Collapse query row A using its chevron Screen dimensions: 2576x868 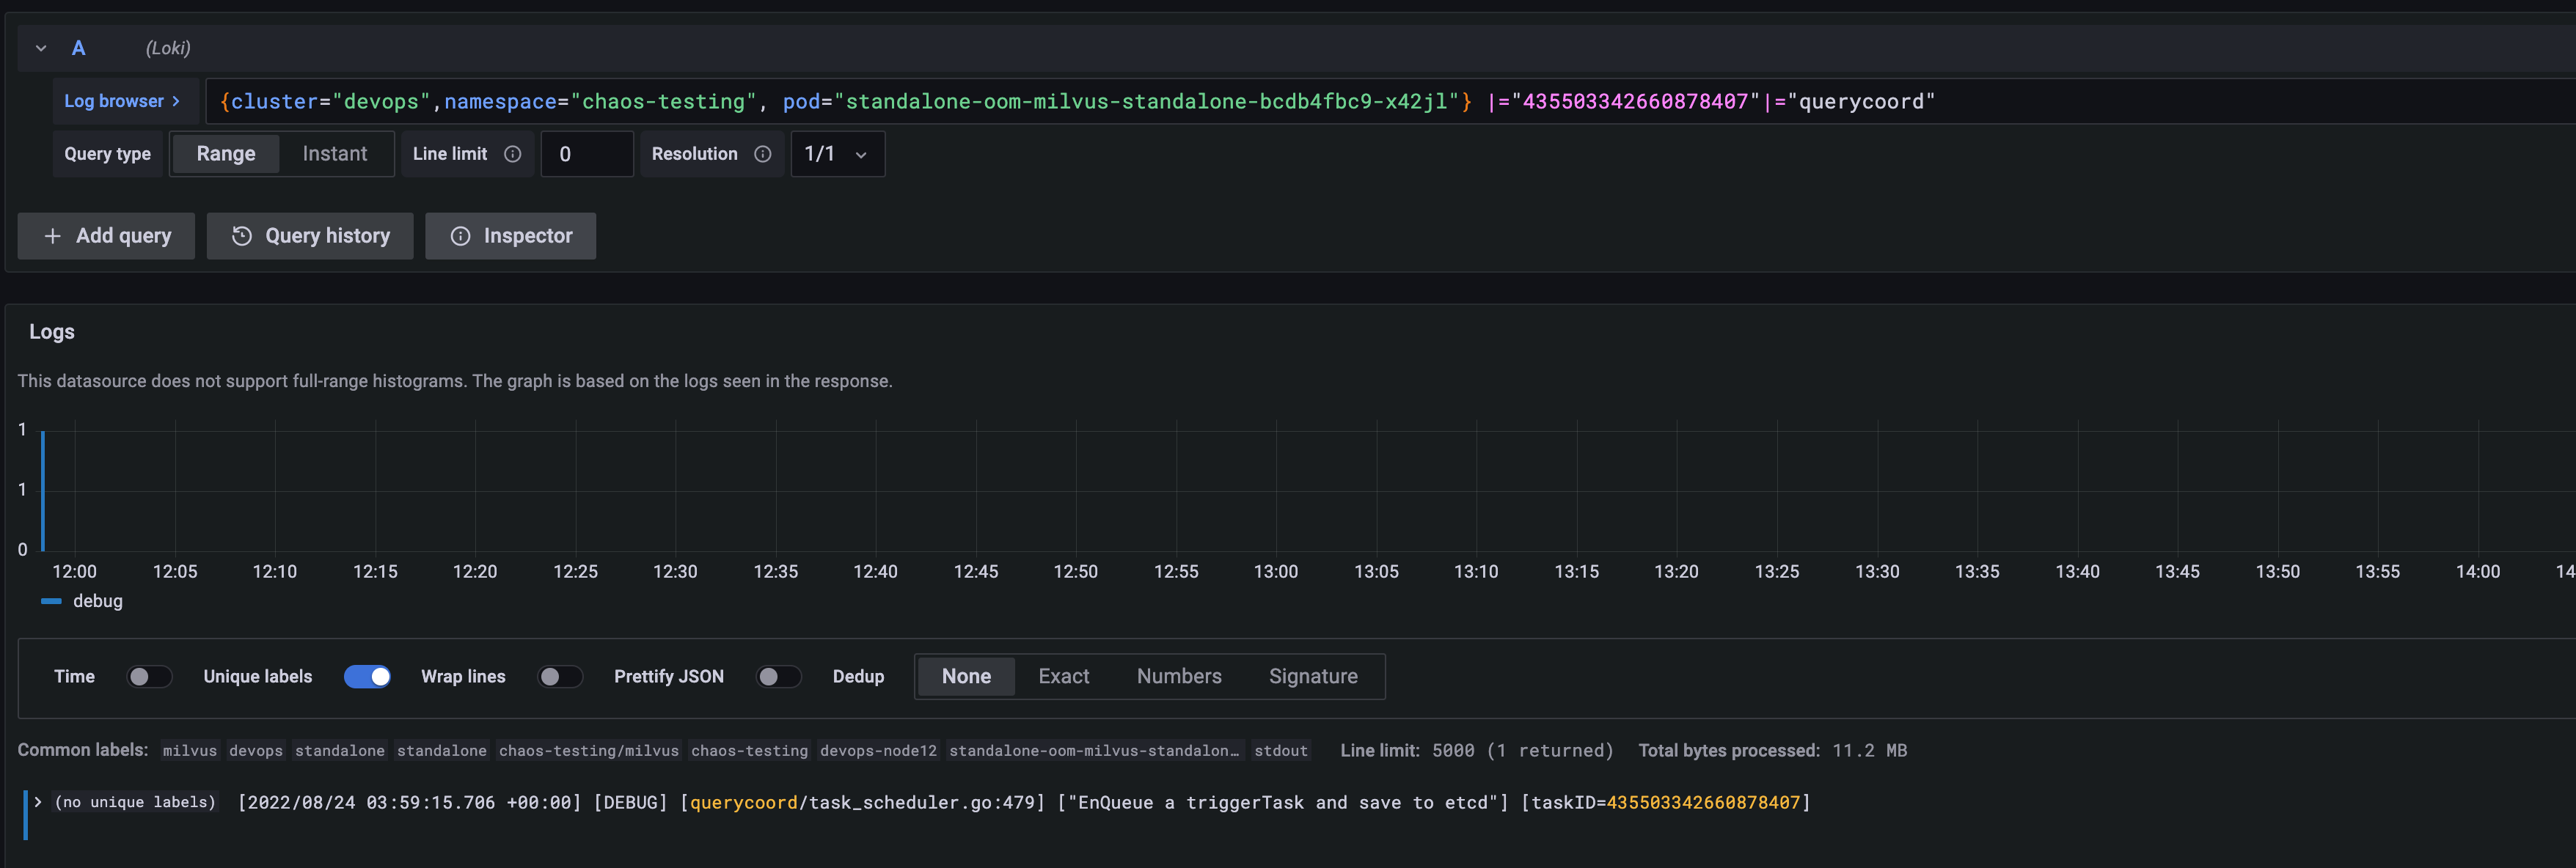coord(40,48)
